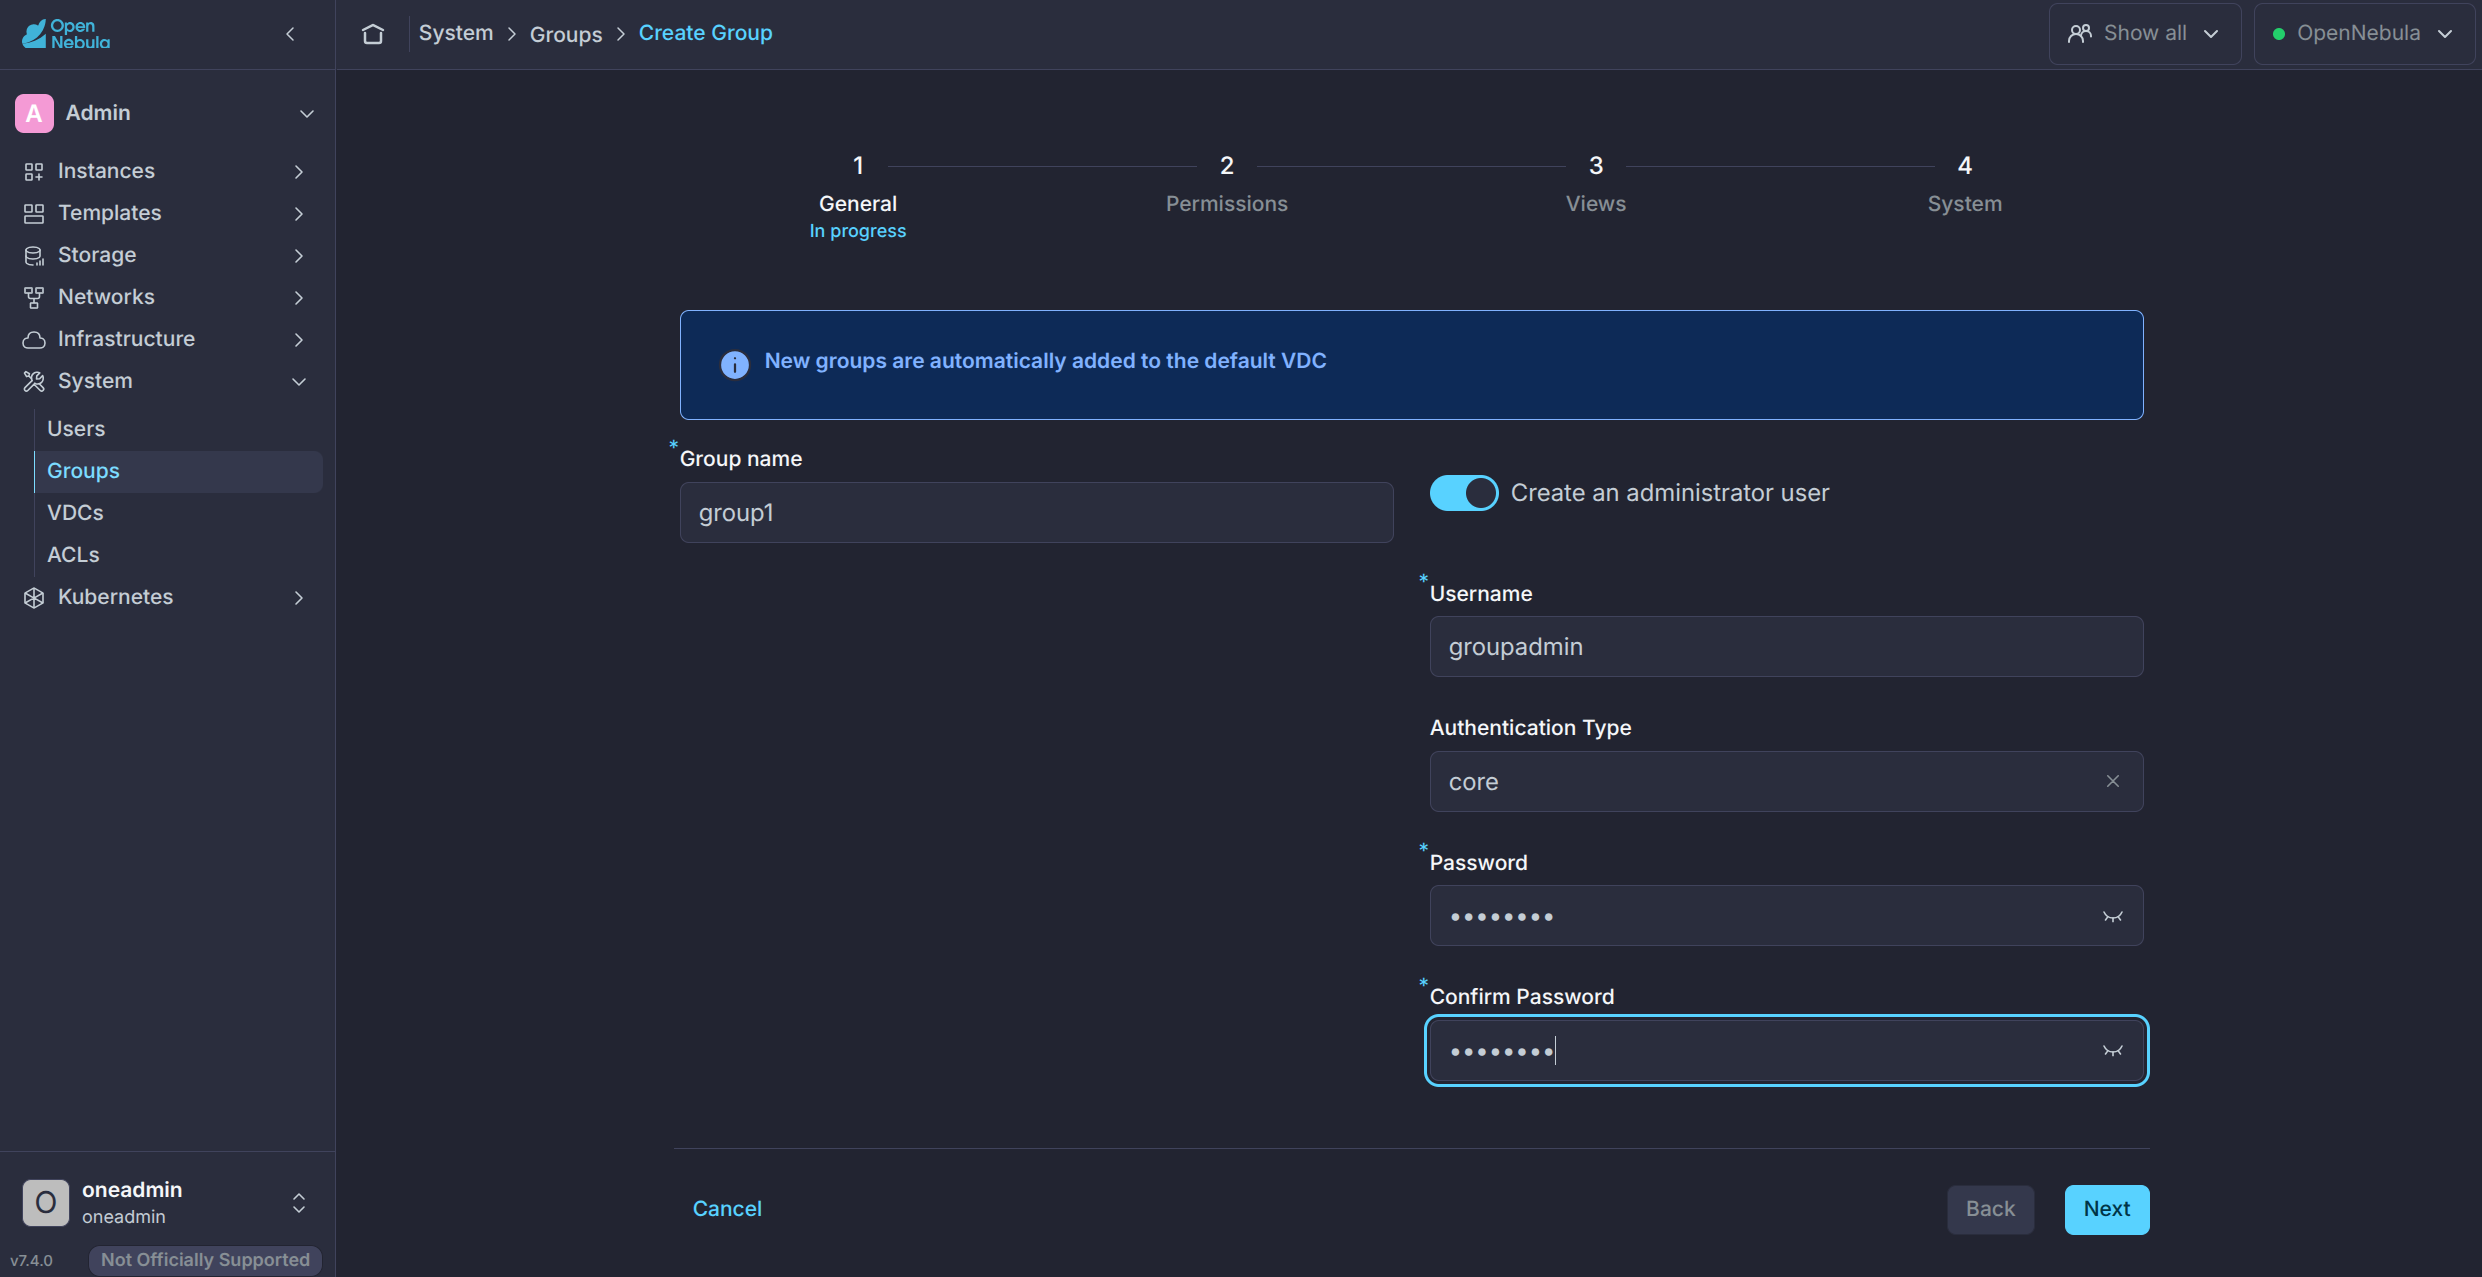The width and height of the screenshot is (2482, 1277).
Task: Go to step 1 General
Action: (x=858, y=196)
